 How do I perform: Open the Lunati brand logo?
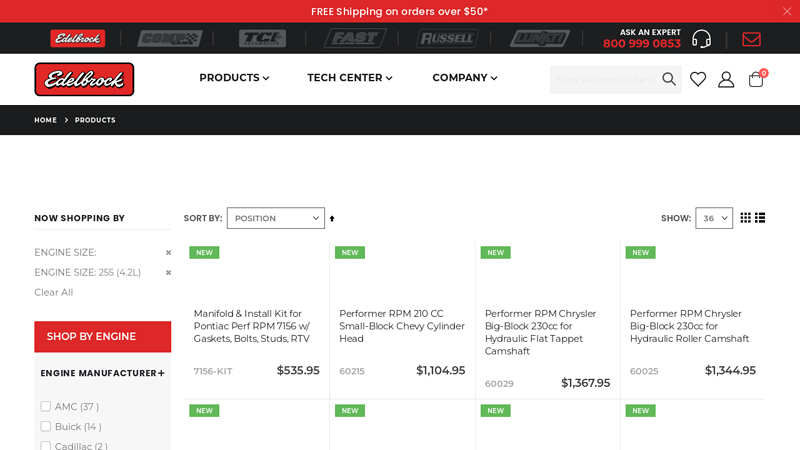point(540,38)
